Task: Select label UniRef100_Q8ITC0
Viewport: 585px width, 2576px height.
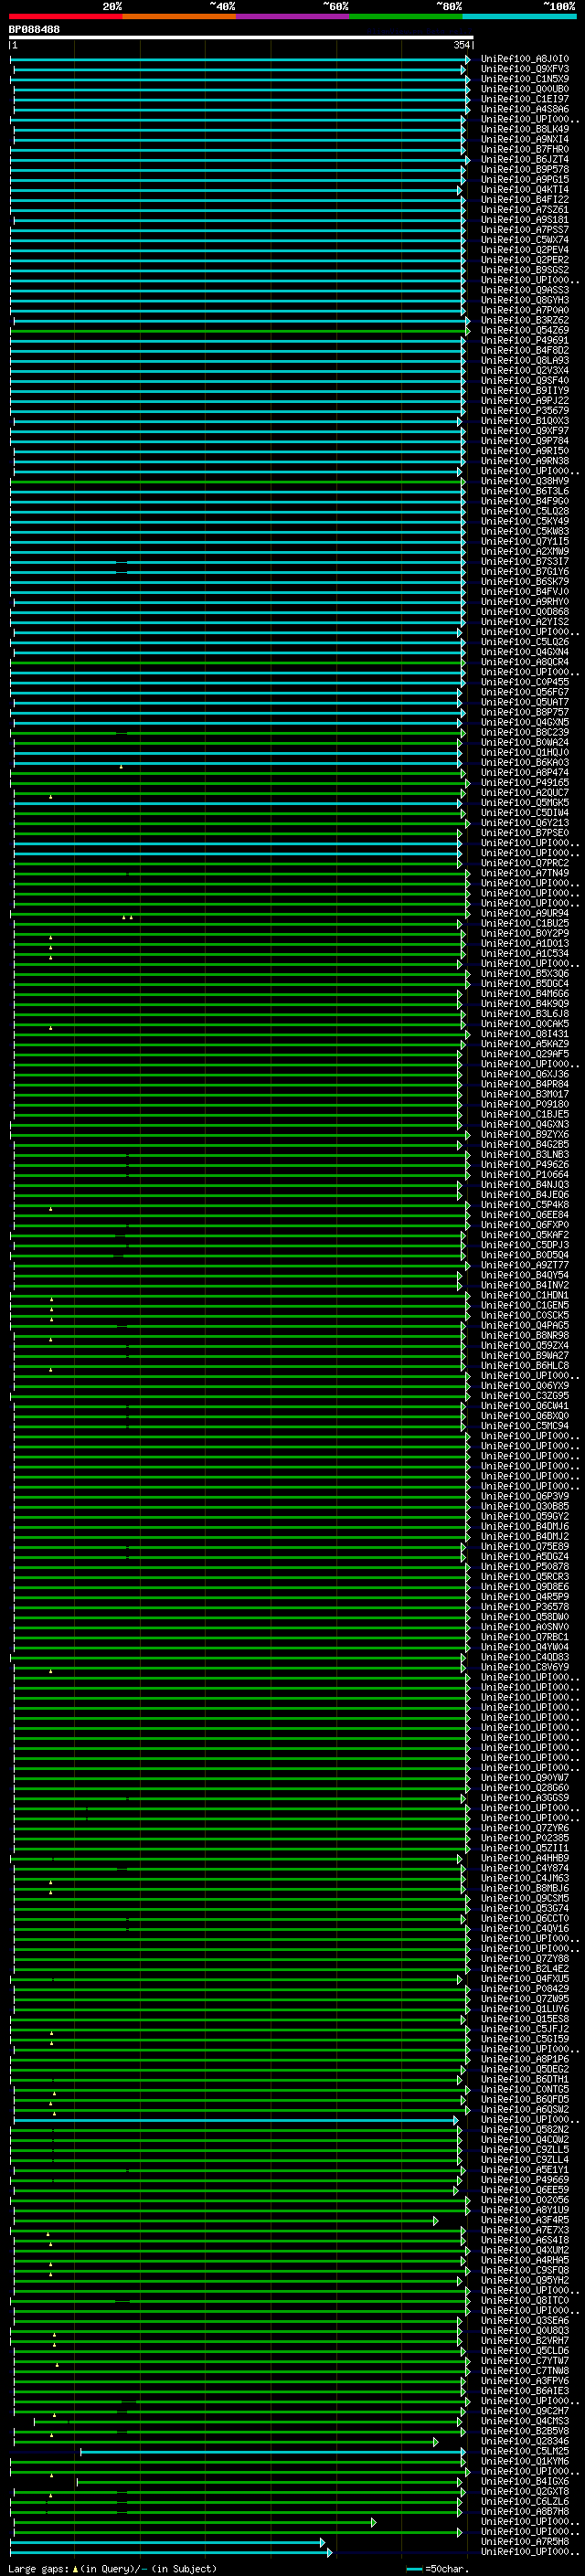Action: [x=525, y=2301]
